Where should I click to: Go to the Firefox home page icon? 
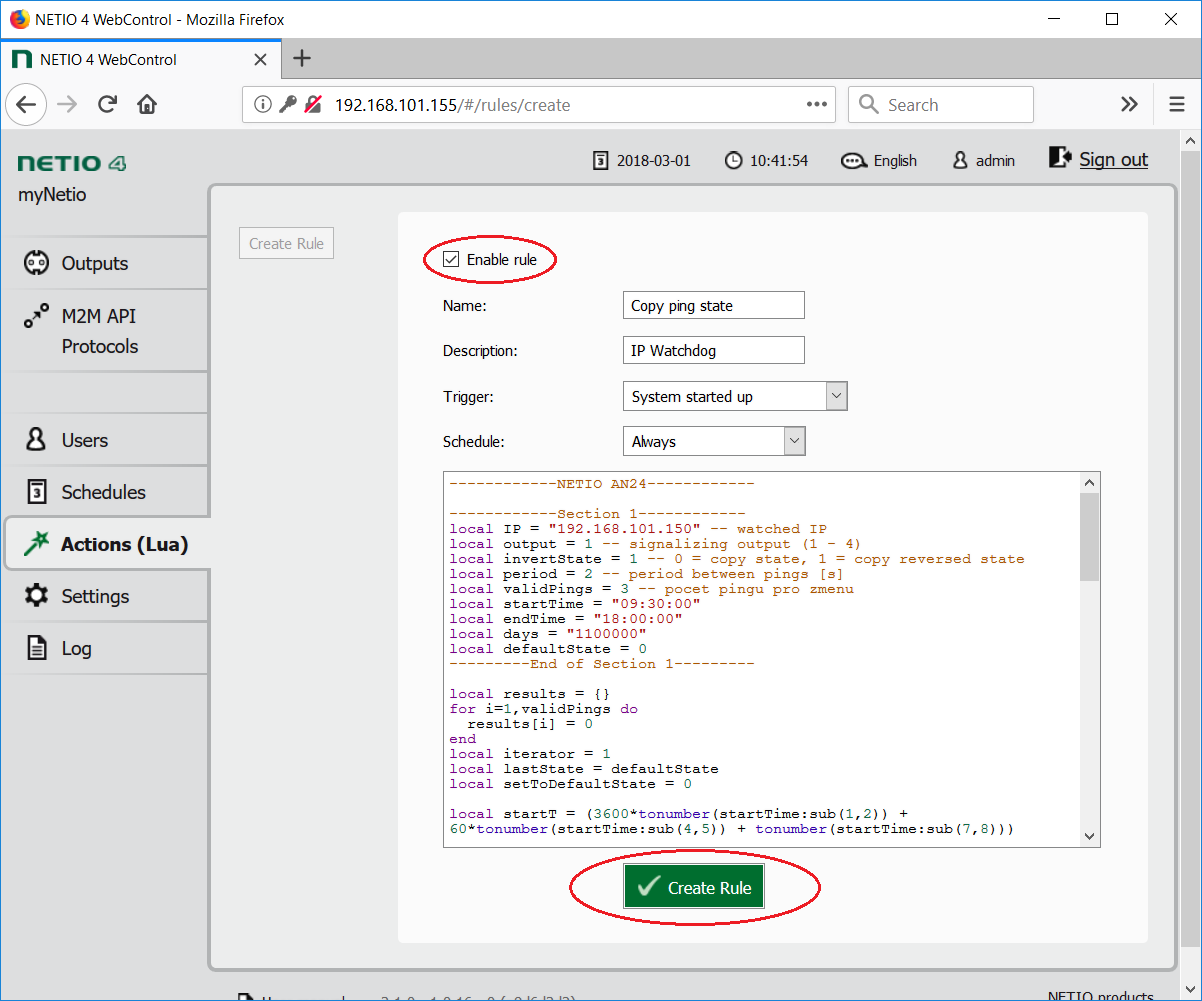tap(147, 105)
